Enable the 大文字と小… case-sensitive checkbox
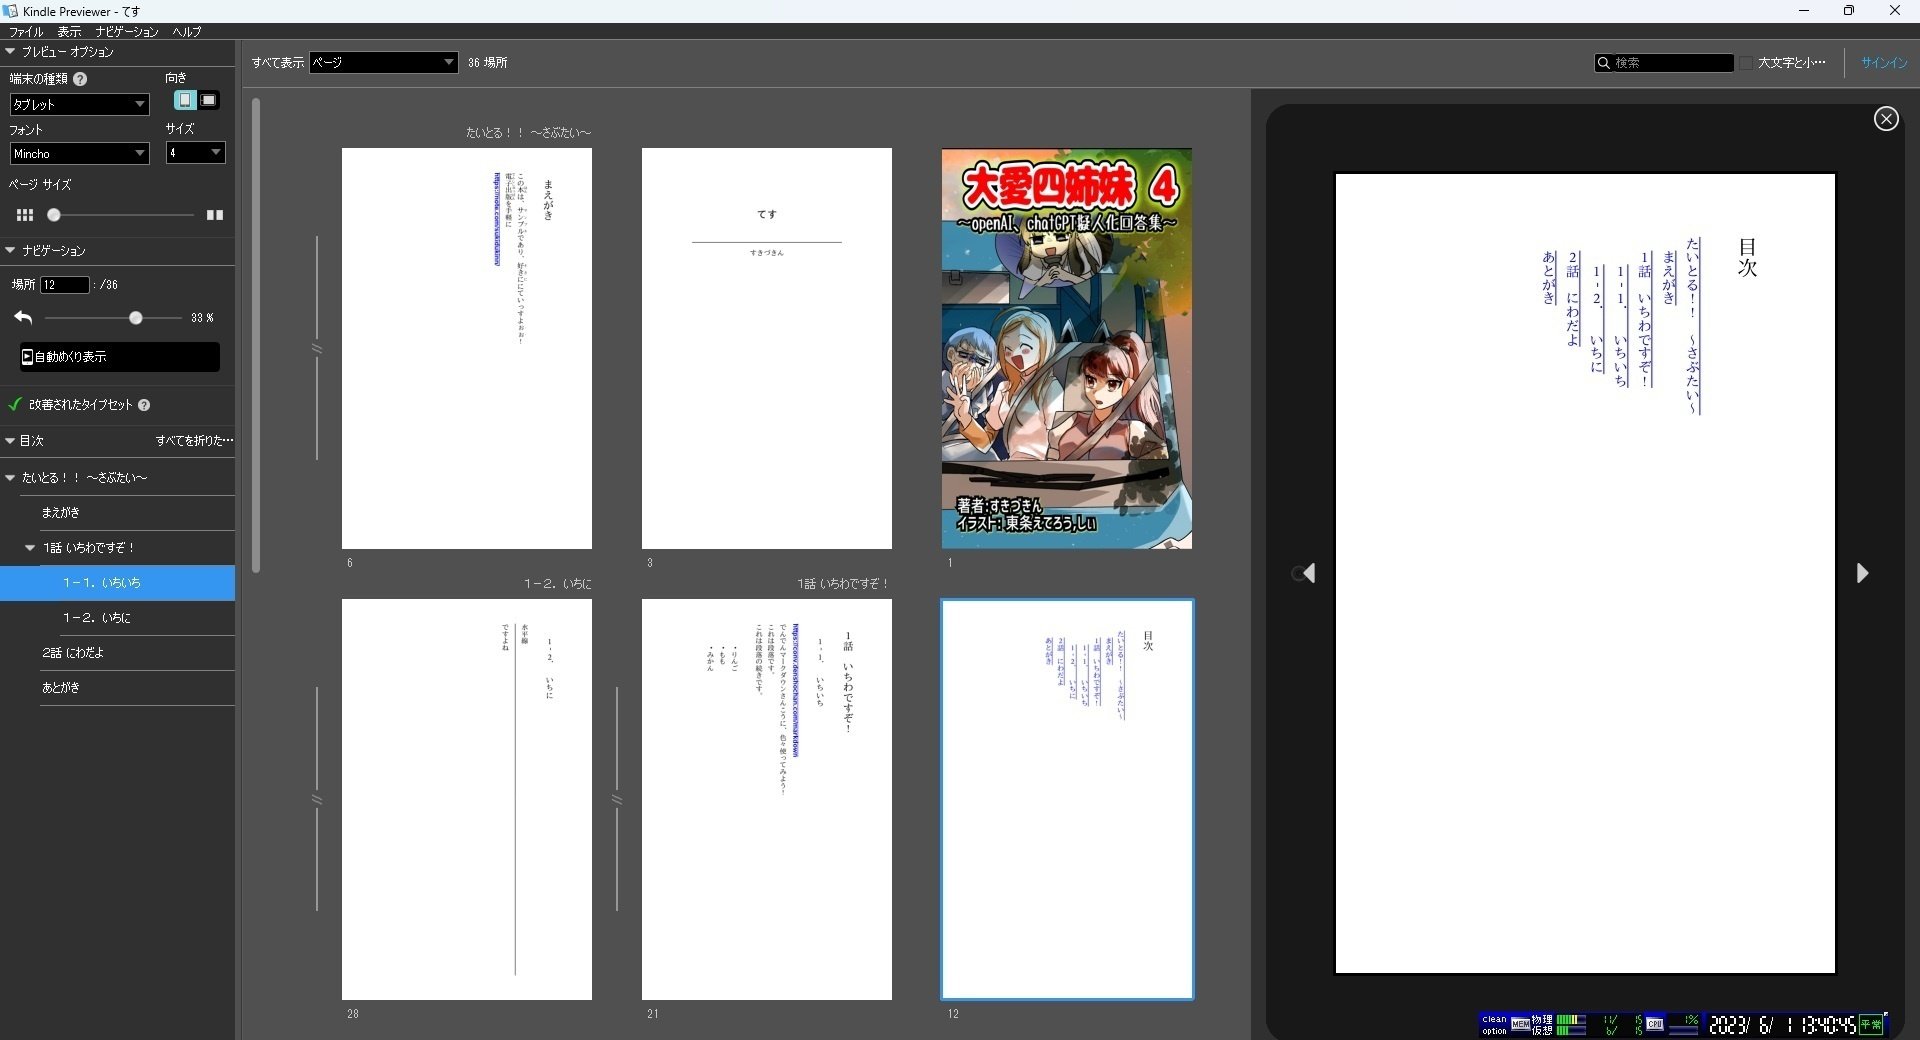The height and width of the screenshot is (1040, 1920). (1744, 62)
